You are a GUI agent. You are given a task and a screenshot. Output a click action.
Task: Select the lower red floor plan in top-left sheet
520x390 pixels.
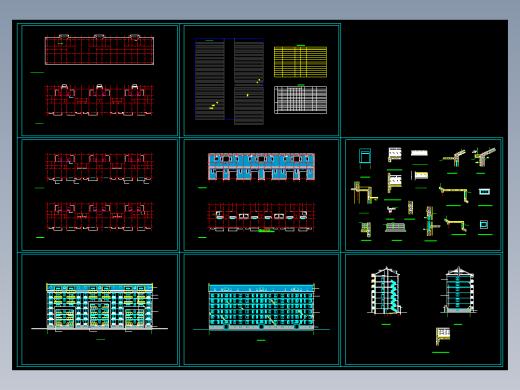click(x=99, y=100)
